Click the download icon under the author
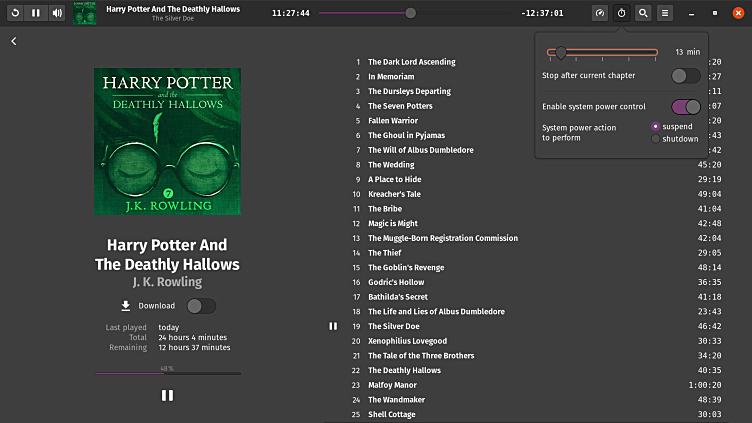The image size is (752, 423). (126, 306)
